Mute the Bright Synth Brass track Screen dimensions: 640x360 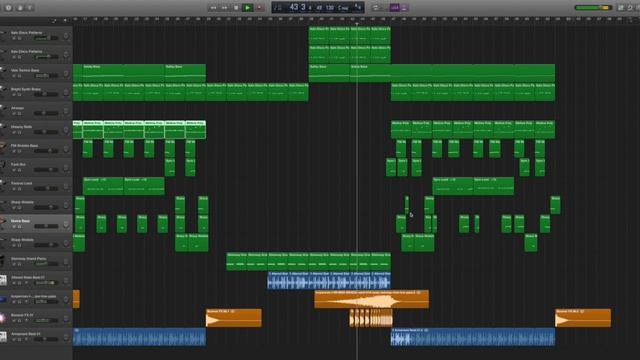pyautogui.click(x=14, y=95)
